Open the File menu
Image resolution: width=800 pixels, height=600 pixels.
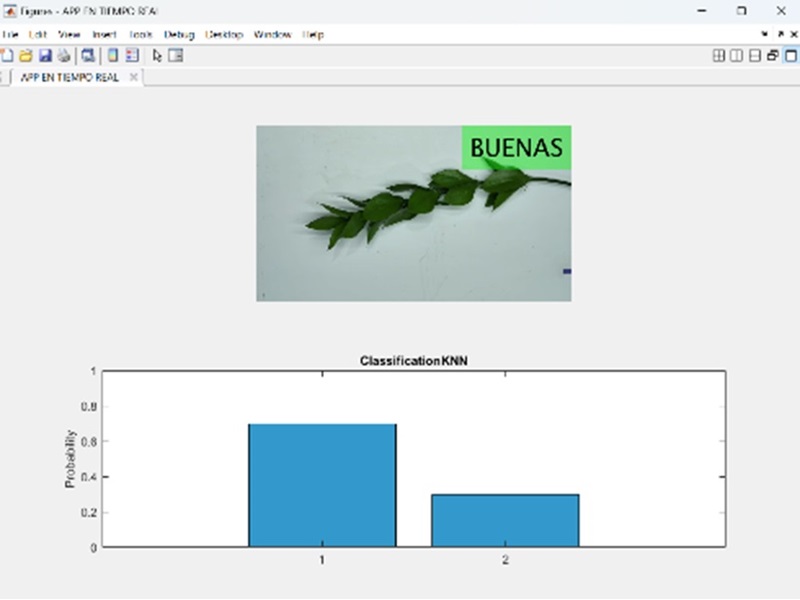[10, 35]
